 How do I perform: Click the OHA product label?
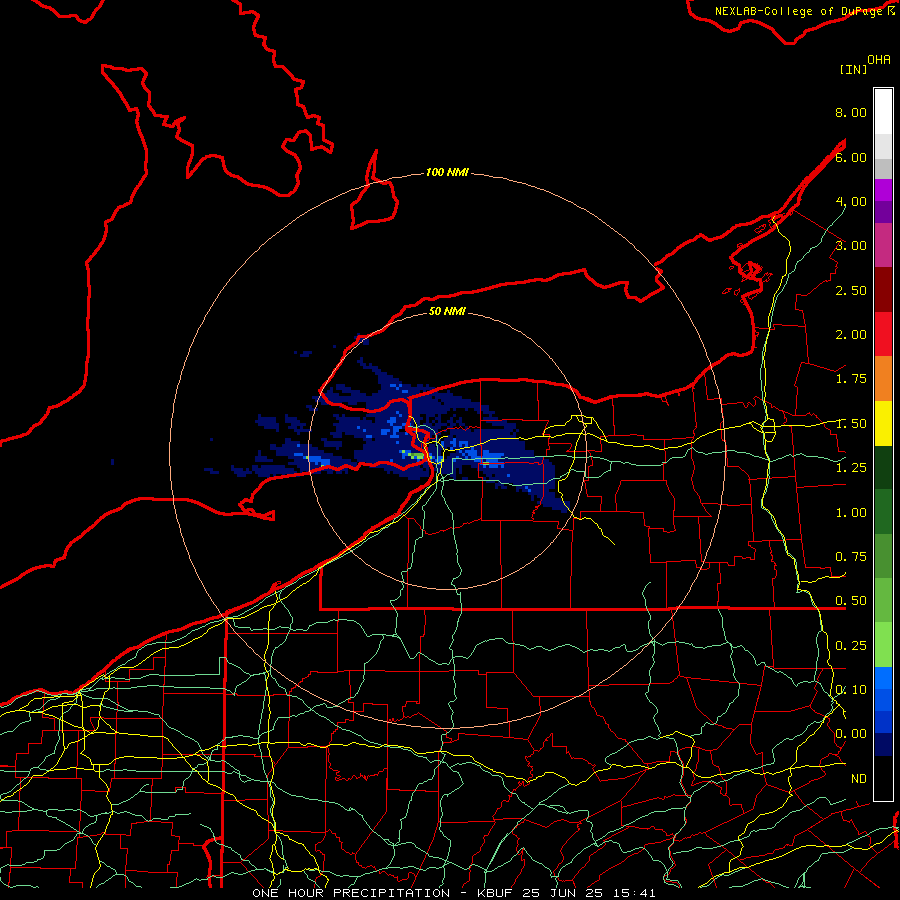(879, 60)
